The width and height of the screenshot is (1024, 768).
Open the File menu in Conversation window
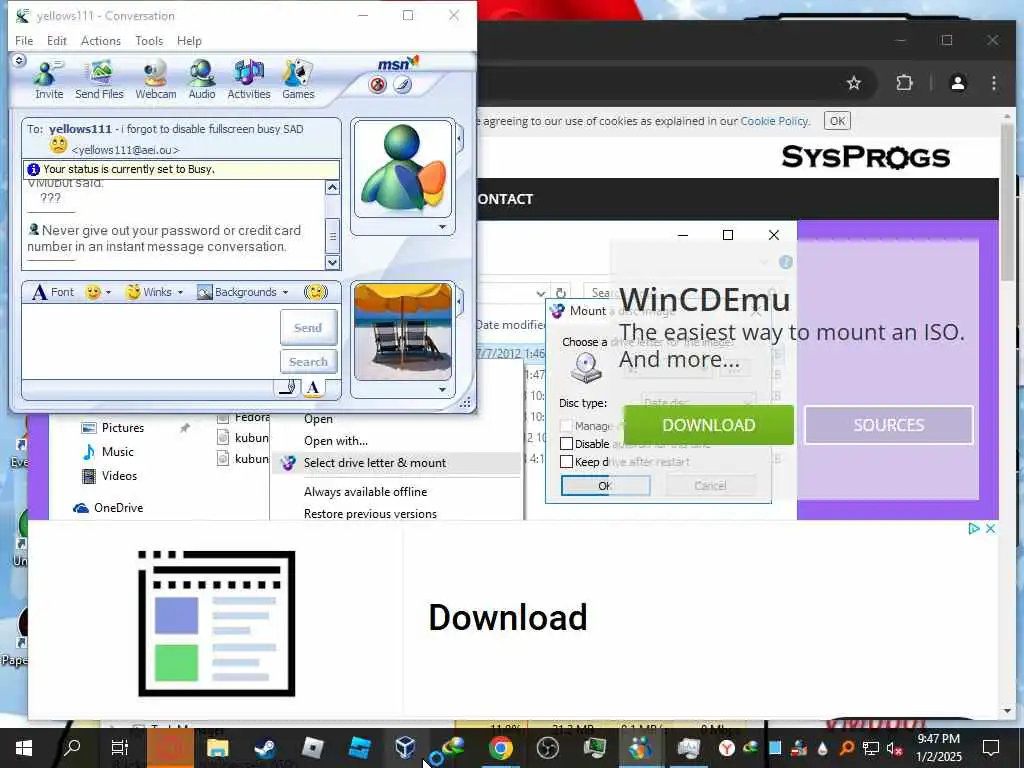point(24,40)
